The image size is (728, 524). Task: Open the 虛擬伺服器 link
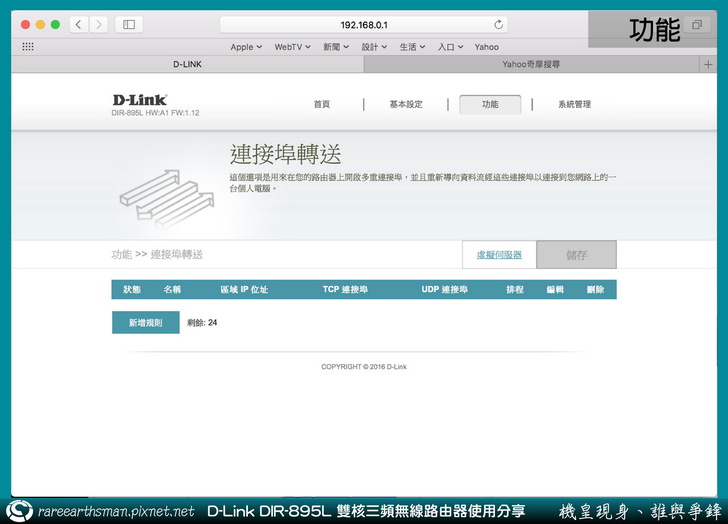click(x=498, y=255)
